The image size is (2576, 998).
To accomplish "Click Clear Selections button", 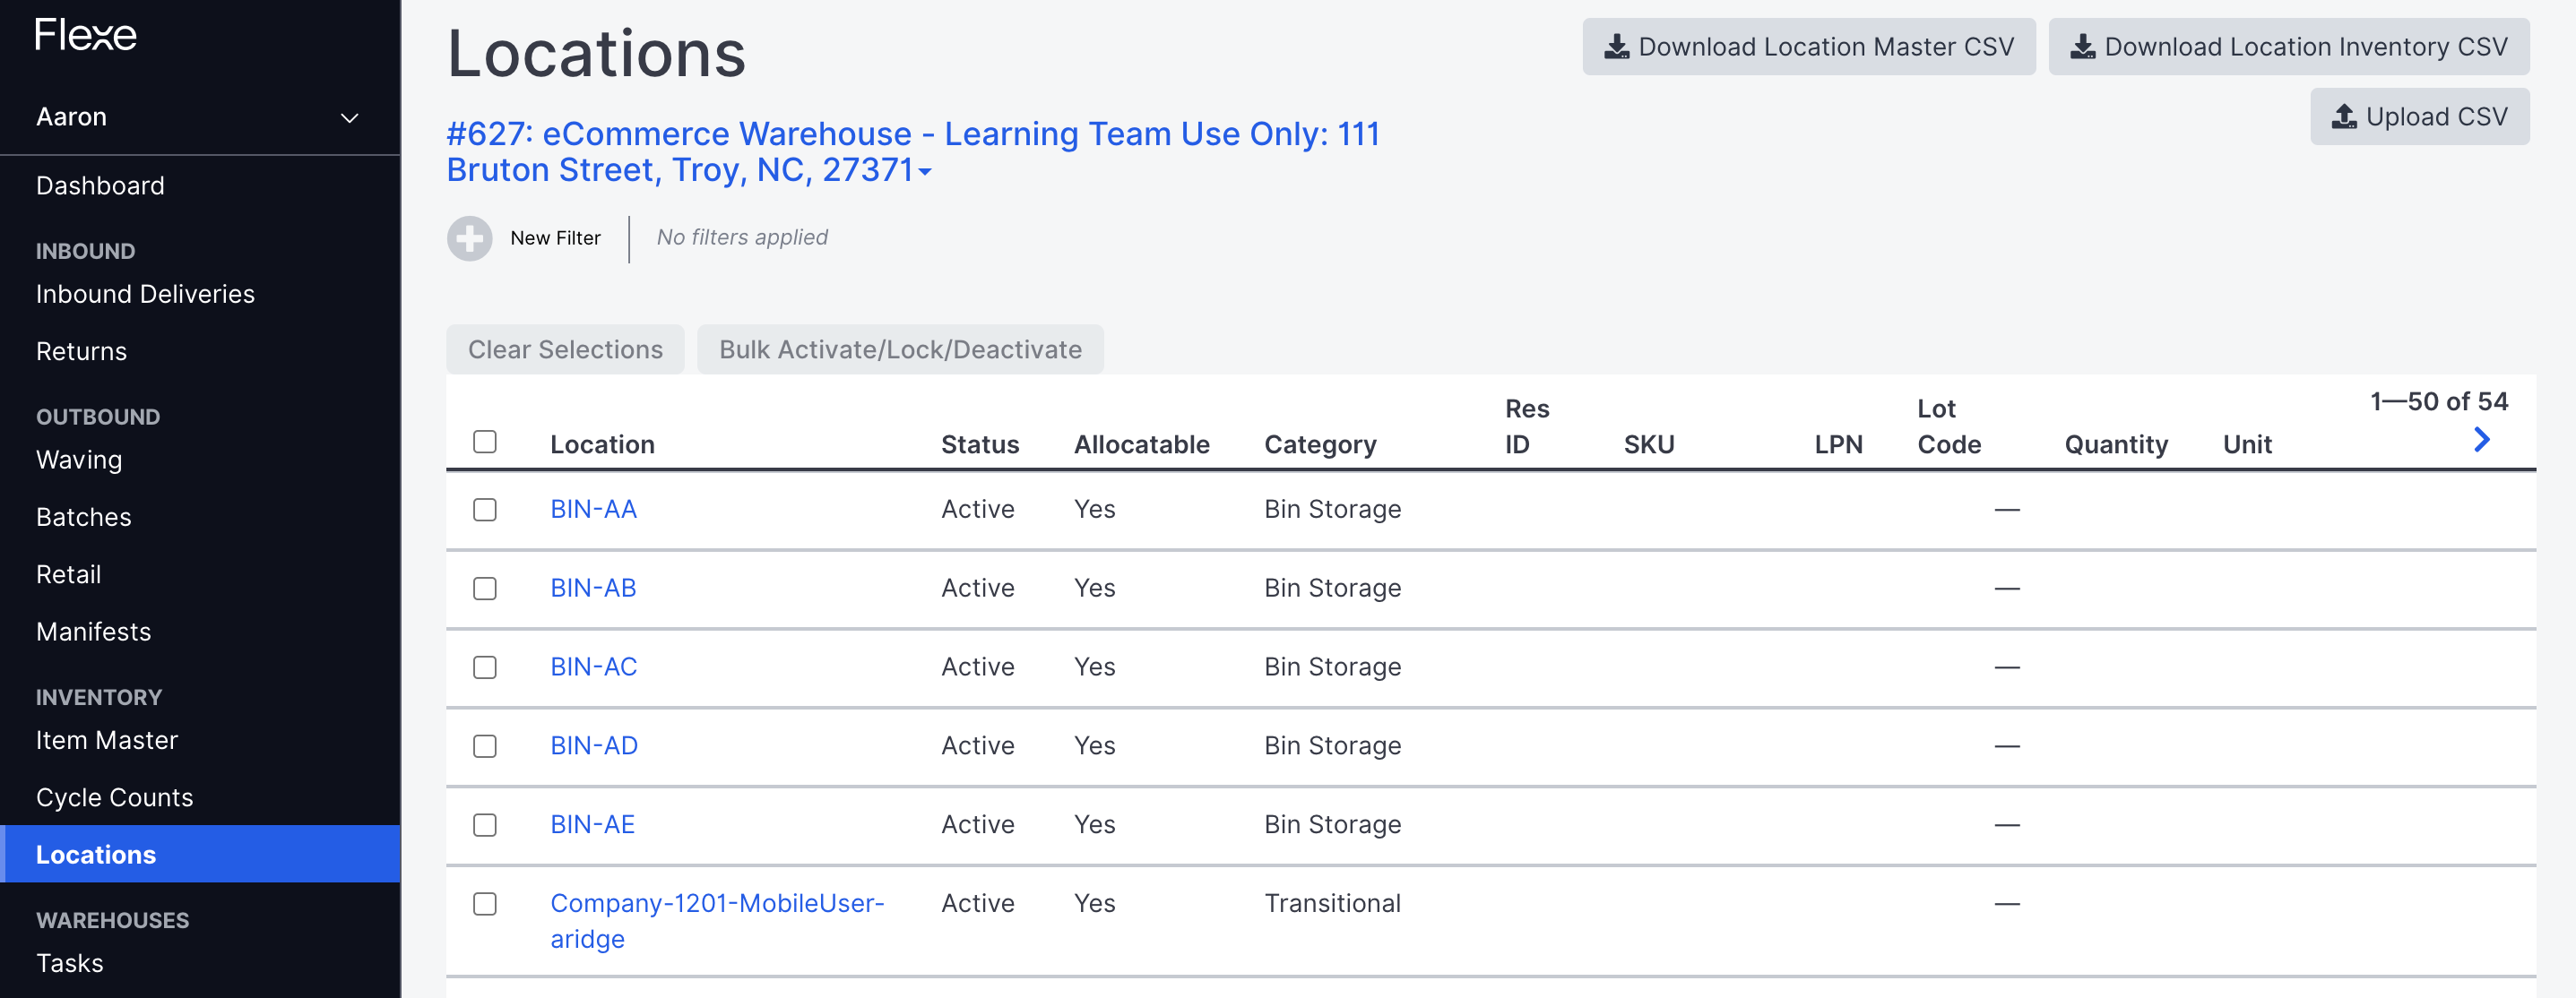I will click(565, 349).
